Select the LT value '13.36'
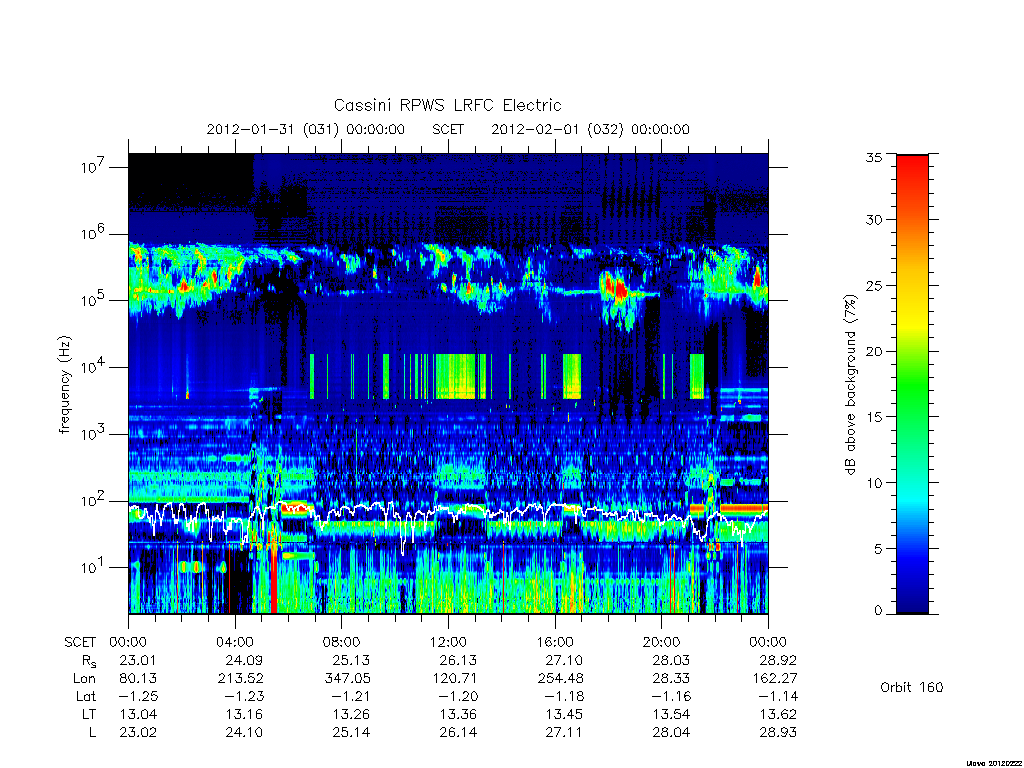This screenshot has height=768, width=1024. click(458, 714)
